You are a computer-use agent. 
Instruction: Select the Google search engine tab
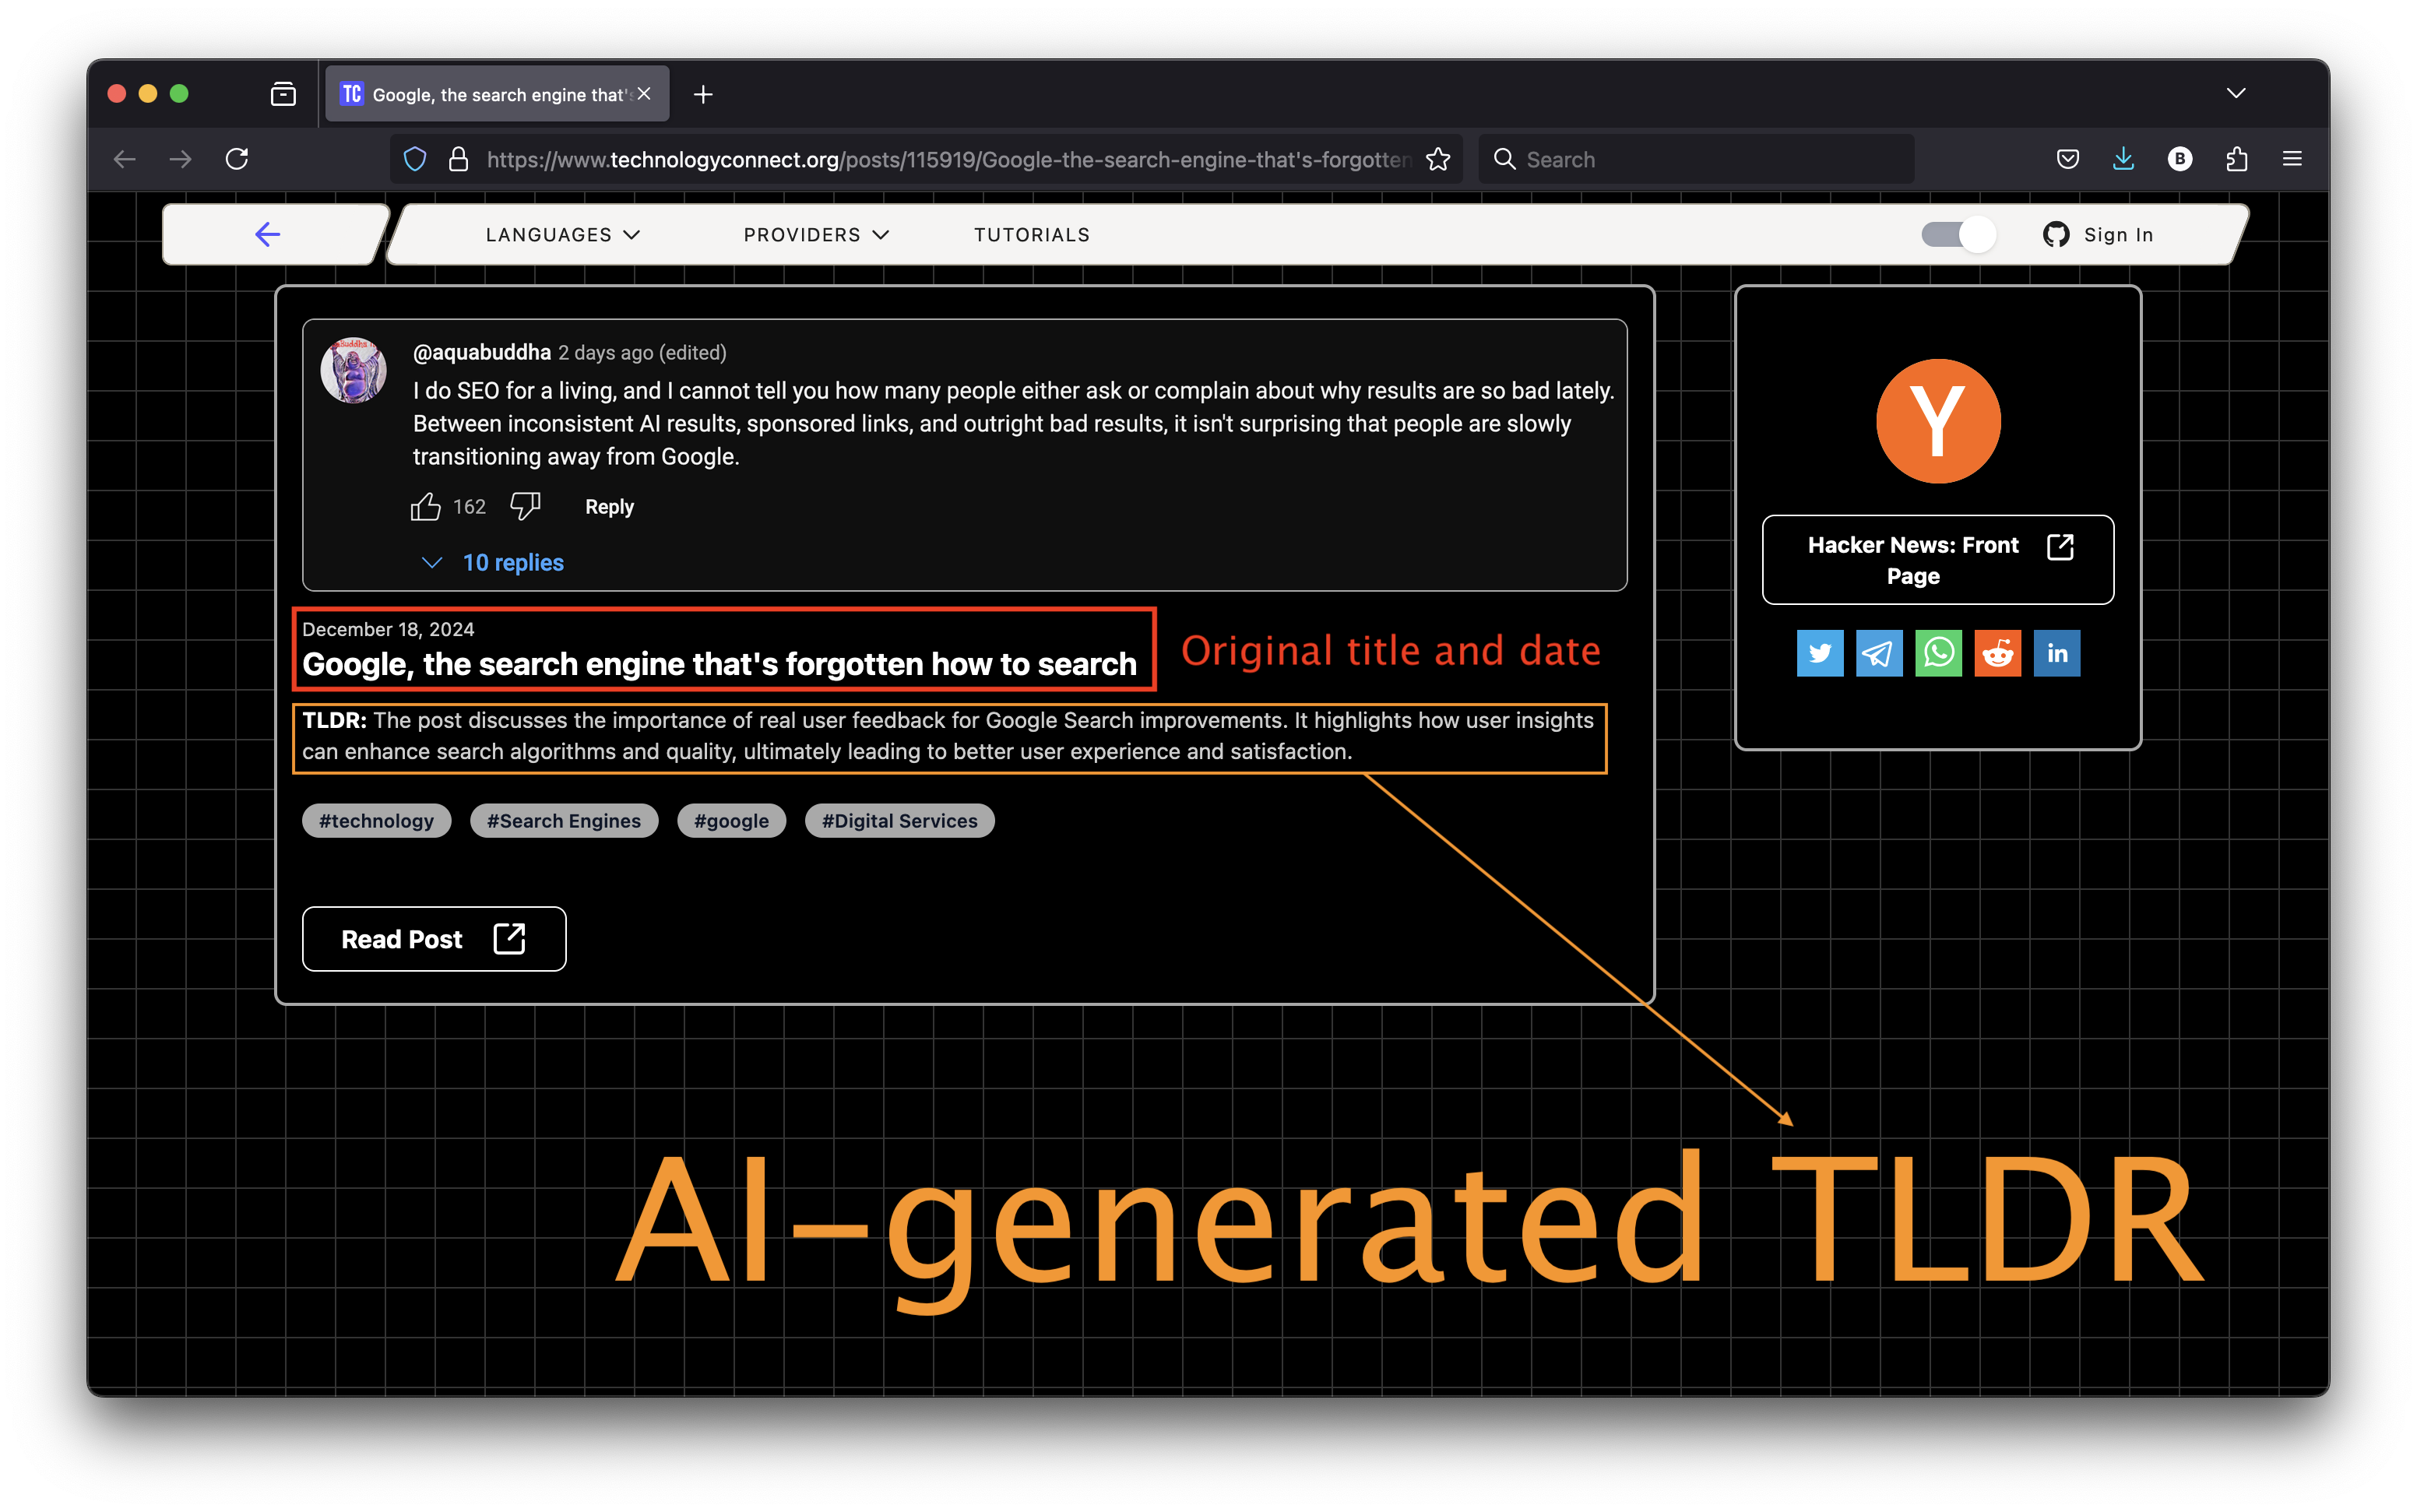[497, 94]
